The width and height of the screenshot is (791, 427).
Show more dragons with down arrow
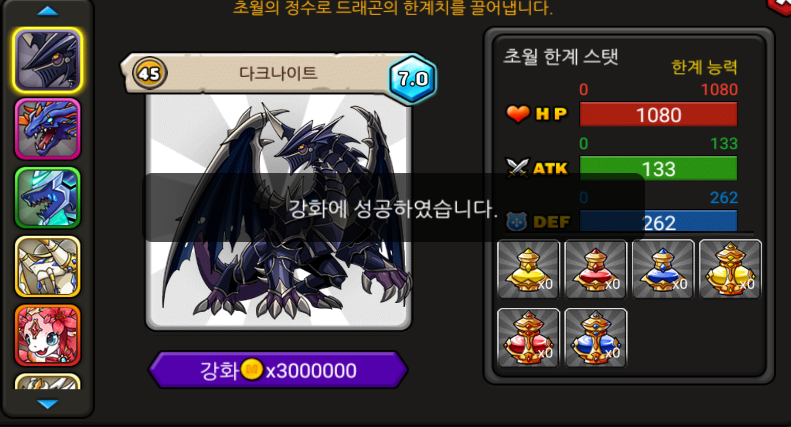tap(48, 404)
